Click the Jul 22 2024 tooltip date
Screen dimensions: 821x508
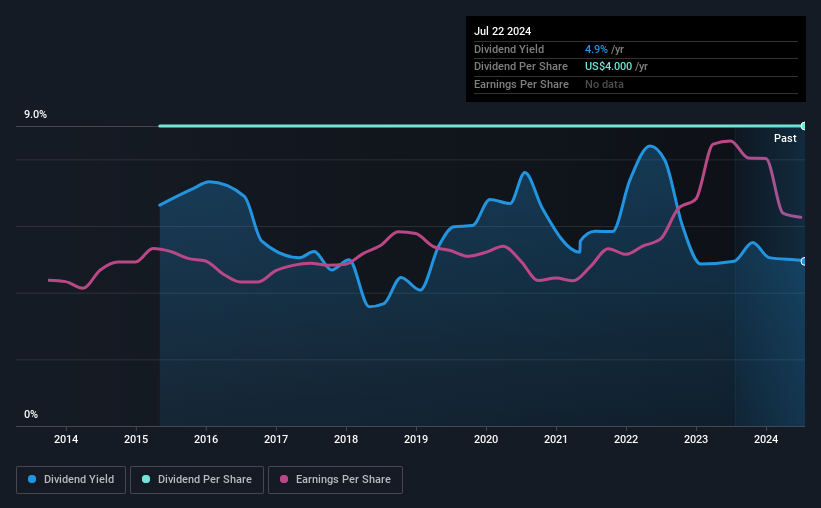(x=502, y=31)
